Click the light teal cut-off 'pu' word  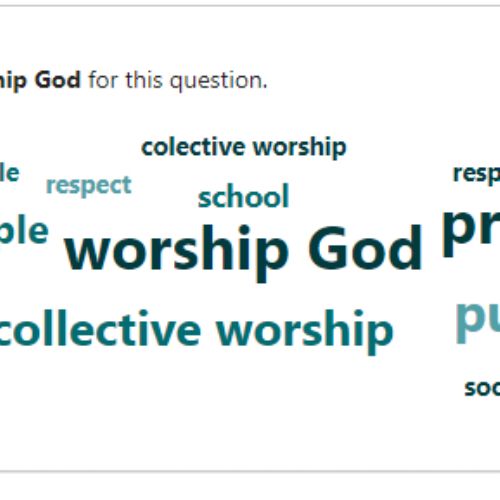point(477,321)
